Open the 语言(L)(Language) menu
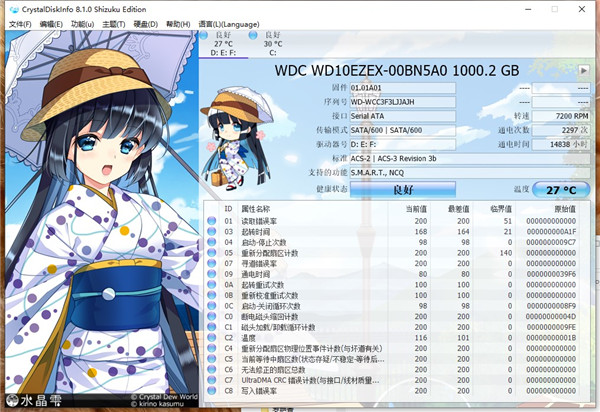The width and height of the screenshot is (600, 412). pos(229,24)
